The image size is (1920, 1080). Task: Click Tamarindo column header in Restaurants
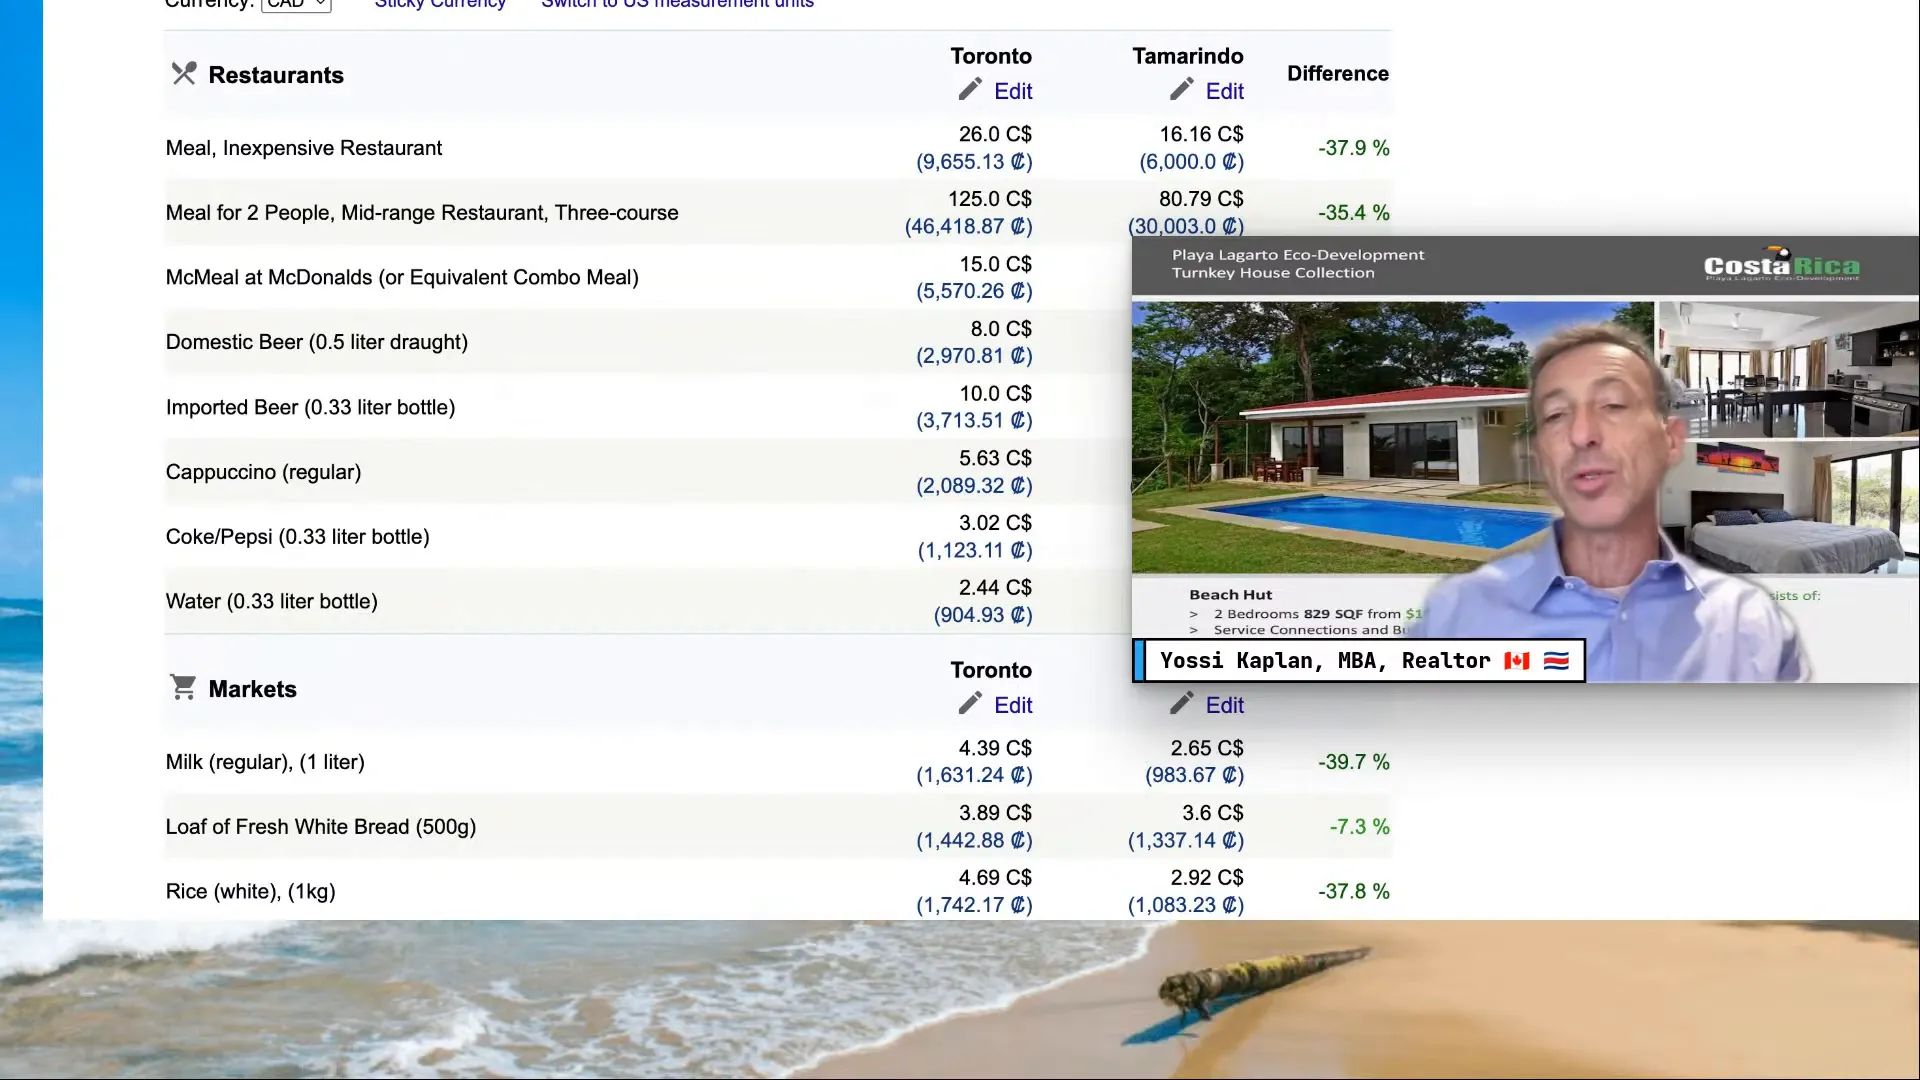tap(1188, 56)
